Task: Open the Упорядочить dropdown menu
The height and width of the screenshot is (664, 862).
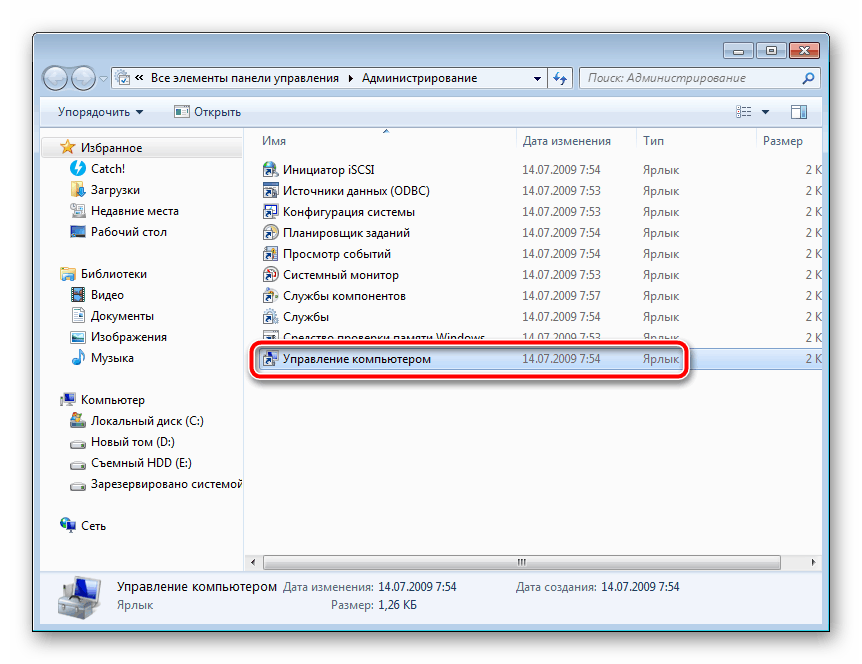Action: click(x=100, y=112)
